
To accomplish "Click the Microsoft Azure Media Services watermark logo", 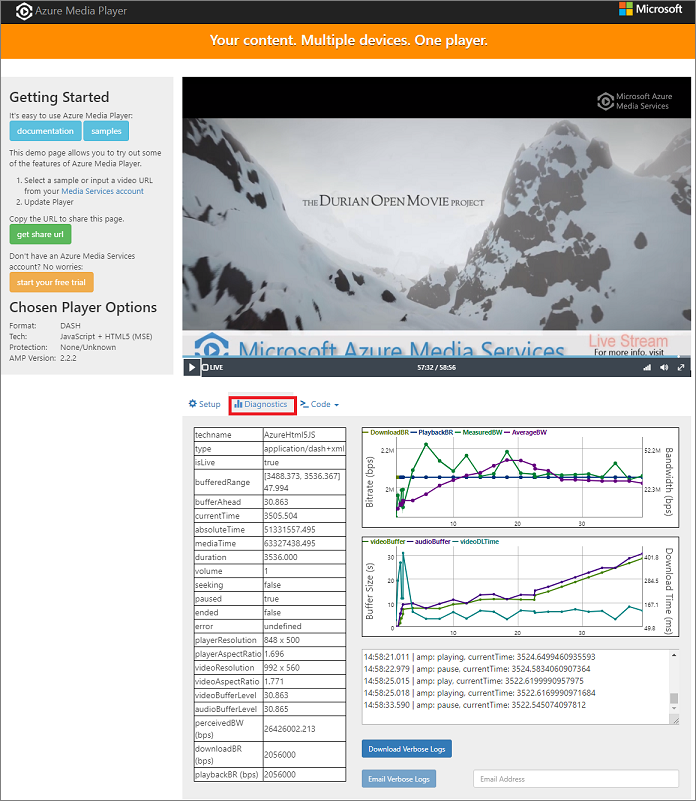I will click(x=635, y=101).
